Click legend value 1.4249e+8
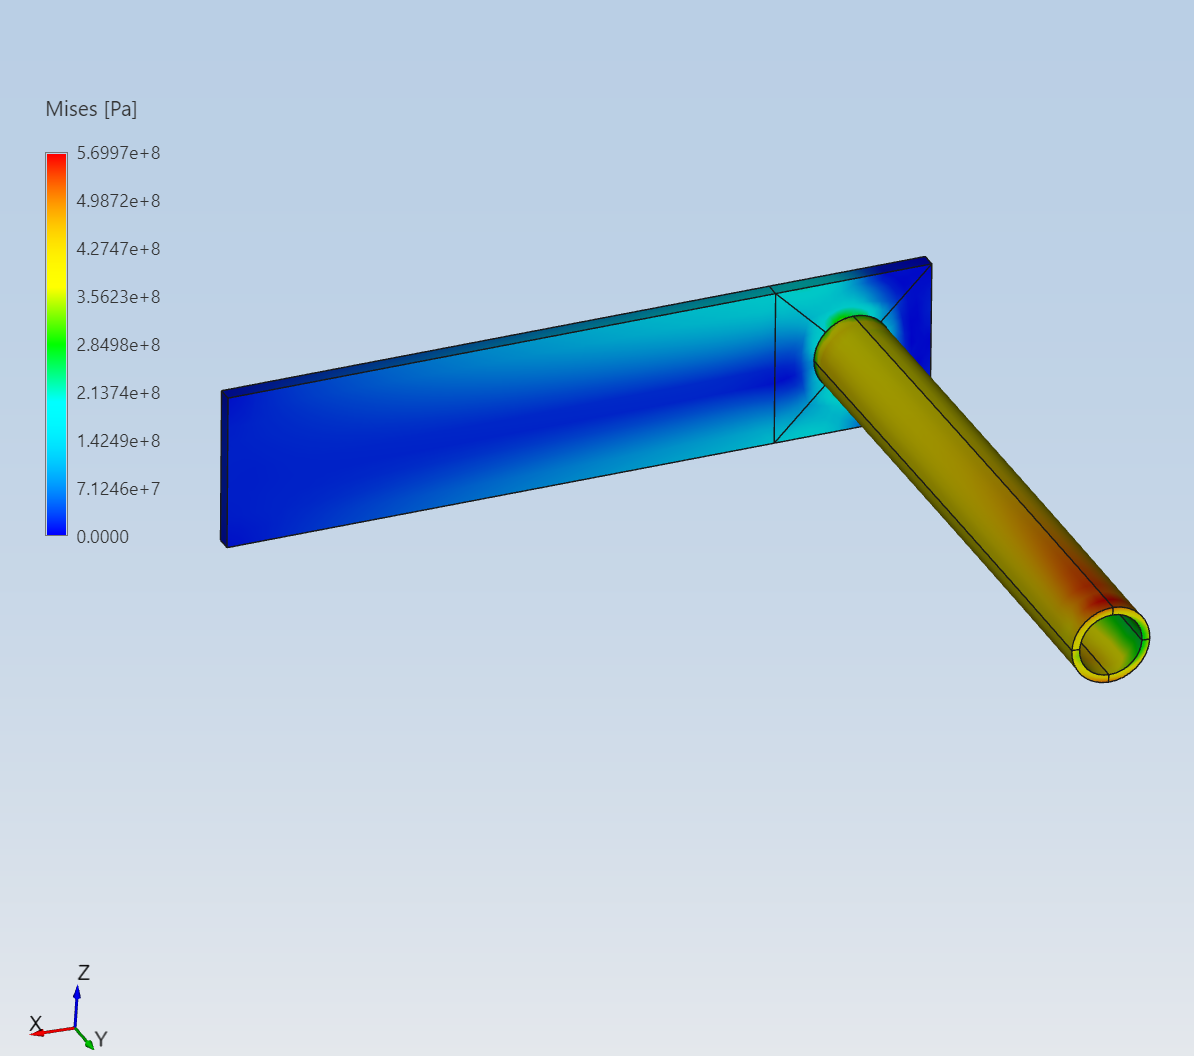The image size is (1194, 1056). click(118, 441)
